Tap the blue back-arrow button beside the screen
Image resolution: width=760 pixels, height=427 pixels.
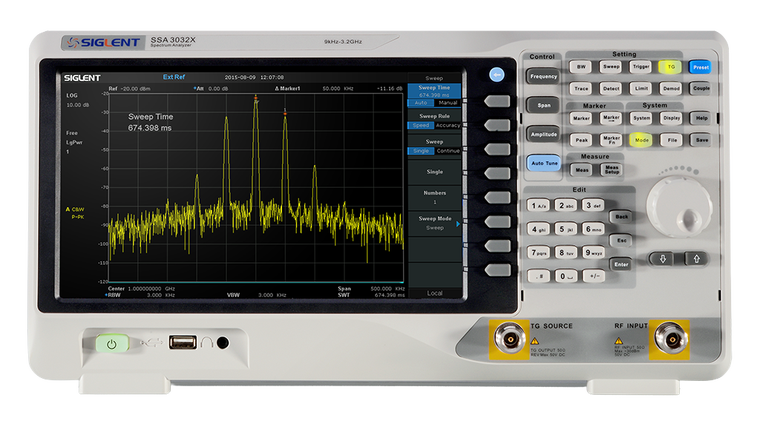tap(496, 74)
